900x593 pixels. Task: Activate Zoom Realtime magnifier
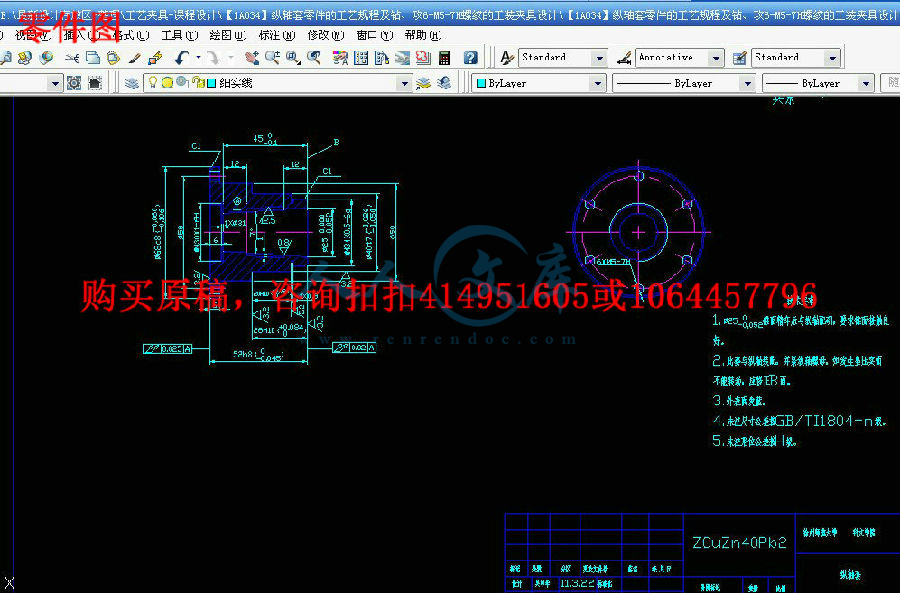pos(272,57)
